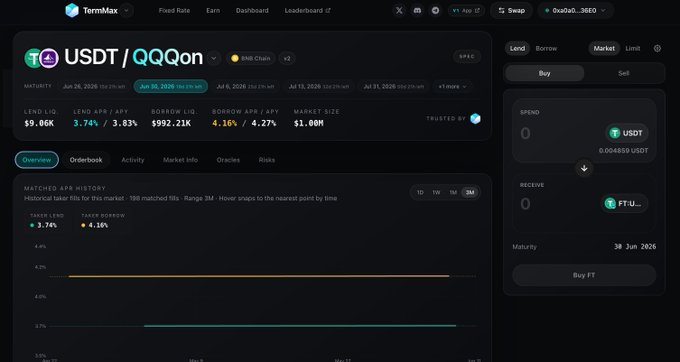Click the v2 version badge
This screenshot has height=362, width=680.
coord(287,58)
